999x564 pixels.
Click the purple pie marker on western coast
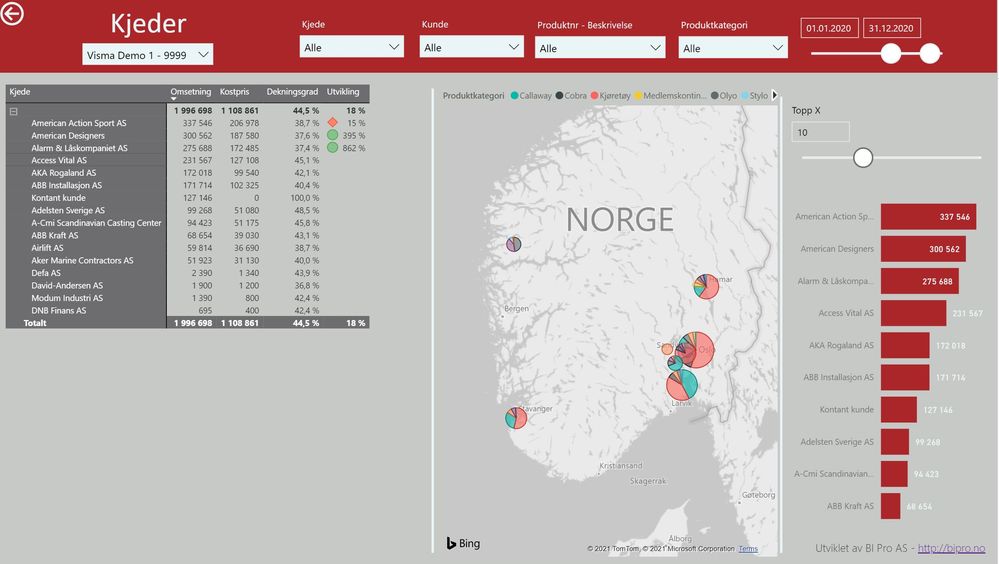coord(514,243)
